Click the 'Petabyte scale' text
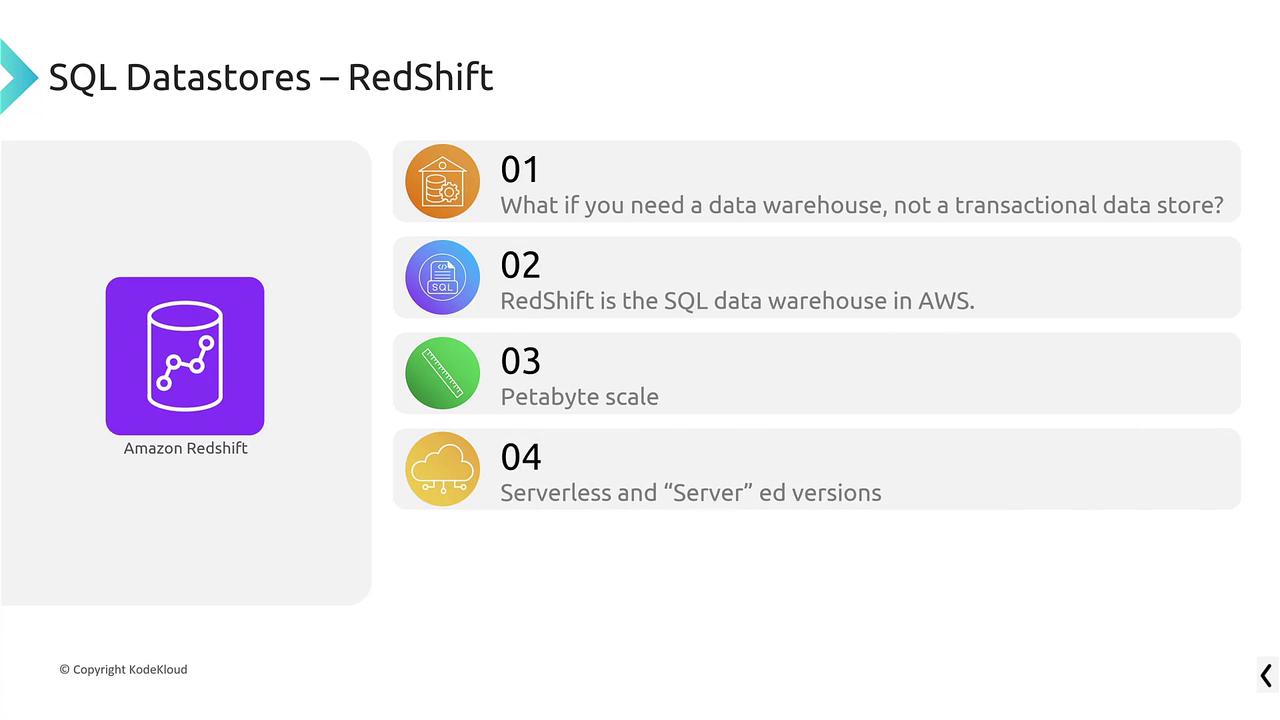Viewport: 1280px width, 720px height. [579, 397]
